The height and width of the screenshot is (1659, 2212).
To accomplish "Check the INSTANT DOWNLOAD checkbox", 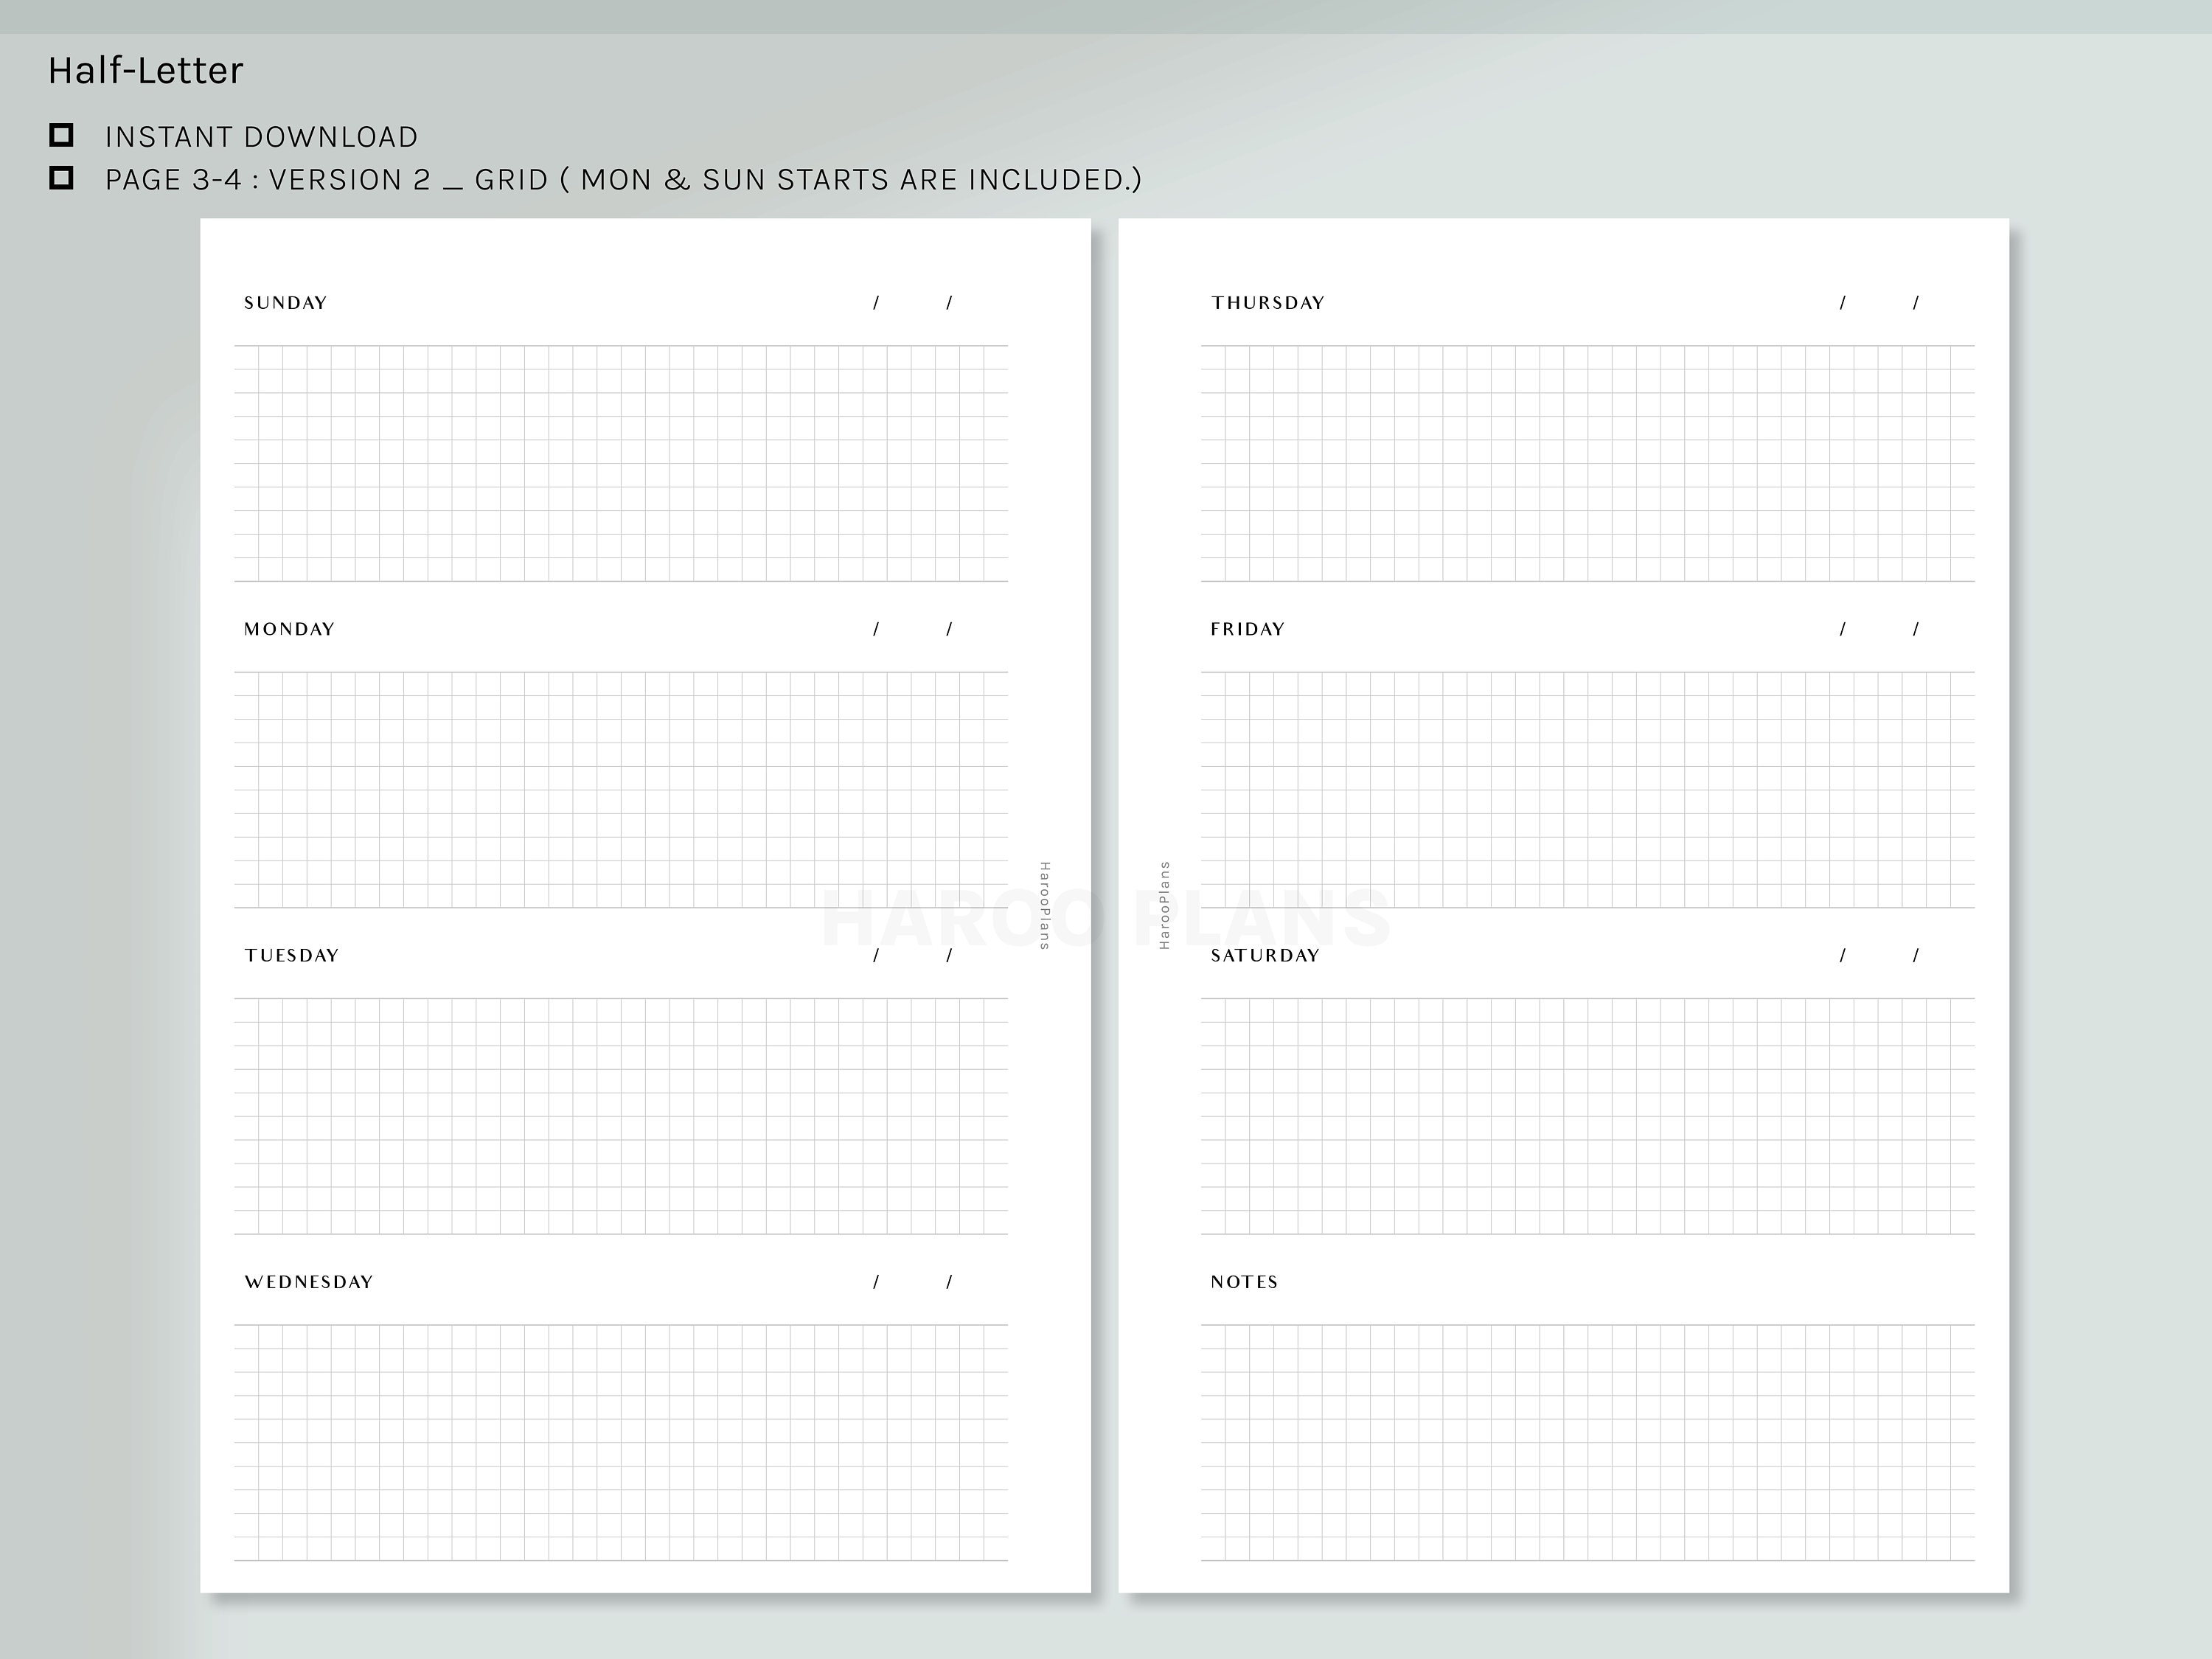I will click(x=63, y=136).
